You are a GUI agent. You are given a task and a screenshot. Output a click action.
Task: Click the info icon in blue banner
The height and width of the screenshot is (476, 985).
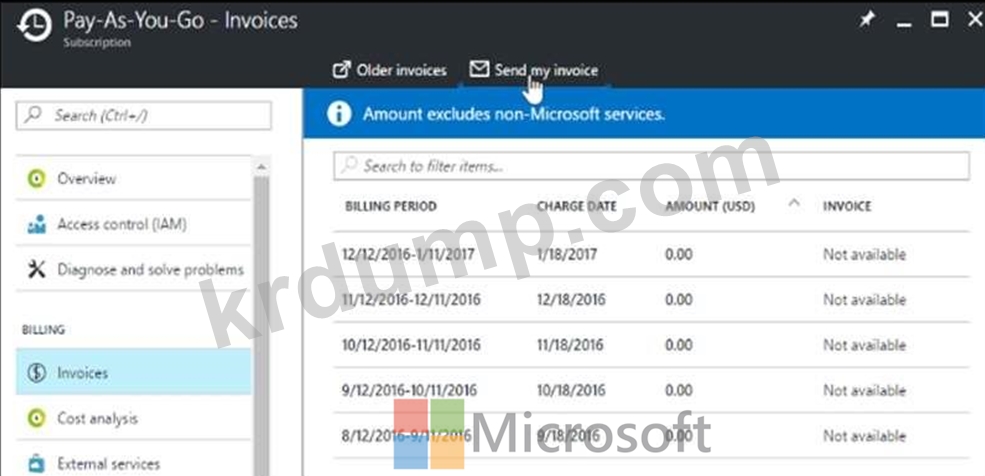click(339, 114)
